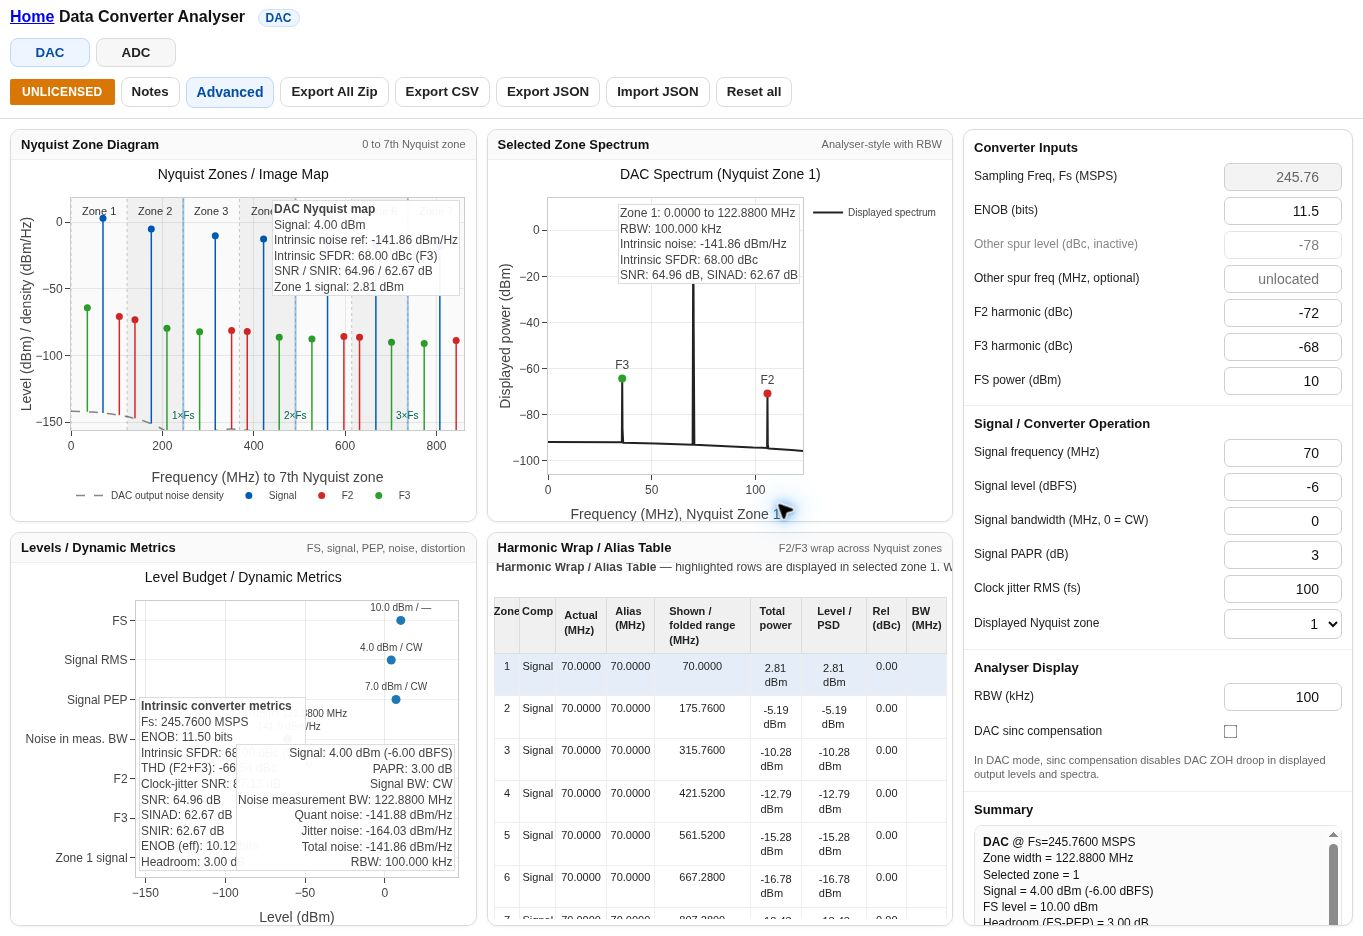Click the Reset all button
Viewport: 1363px width, 936px height.
(x=754, y=92)
